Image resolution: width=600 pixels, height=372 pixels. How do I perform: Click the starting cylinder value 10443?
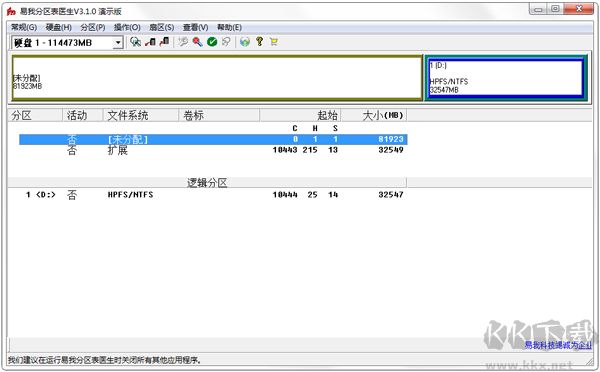pyautogui.click(x=285, y=150)
